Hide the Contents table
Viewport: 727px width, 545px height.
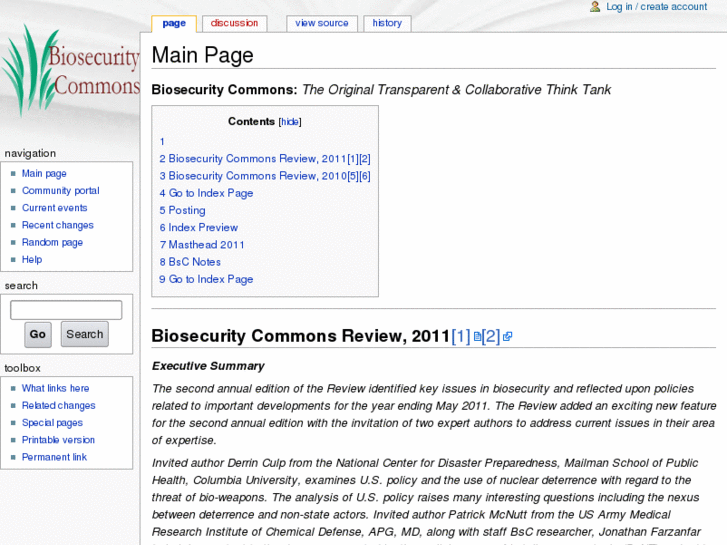click(290, 122)
